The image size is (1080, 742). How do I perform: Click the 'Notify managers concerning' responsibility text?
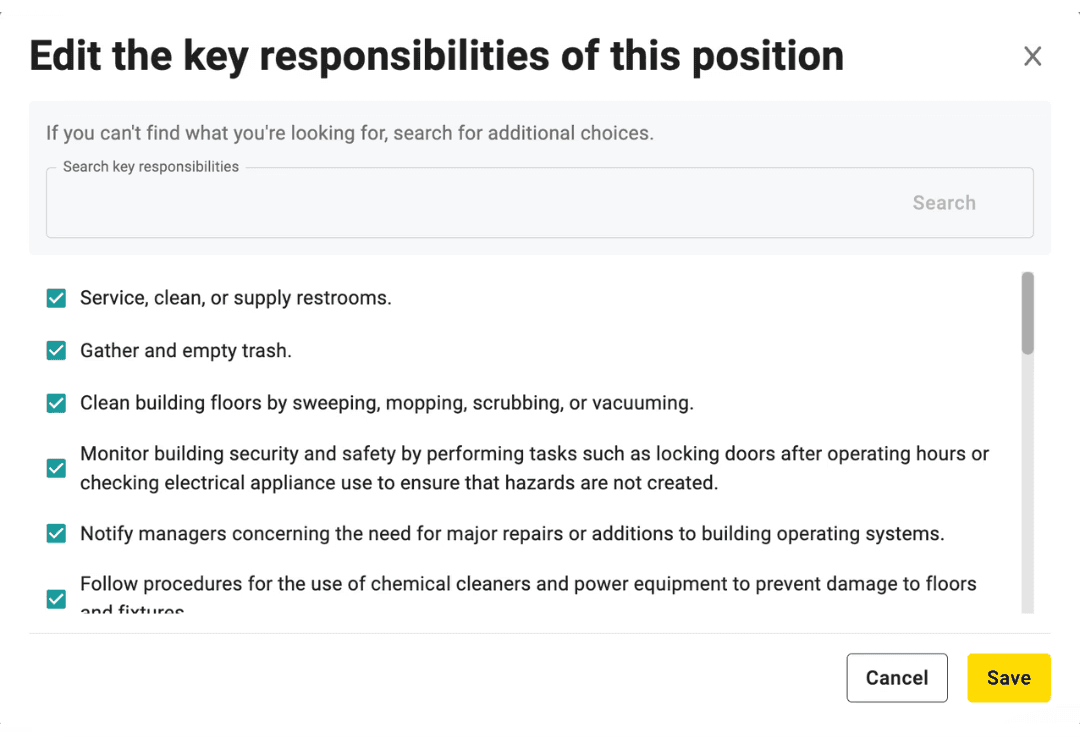click(512, 534)
